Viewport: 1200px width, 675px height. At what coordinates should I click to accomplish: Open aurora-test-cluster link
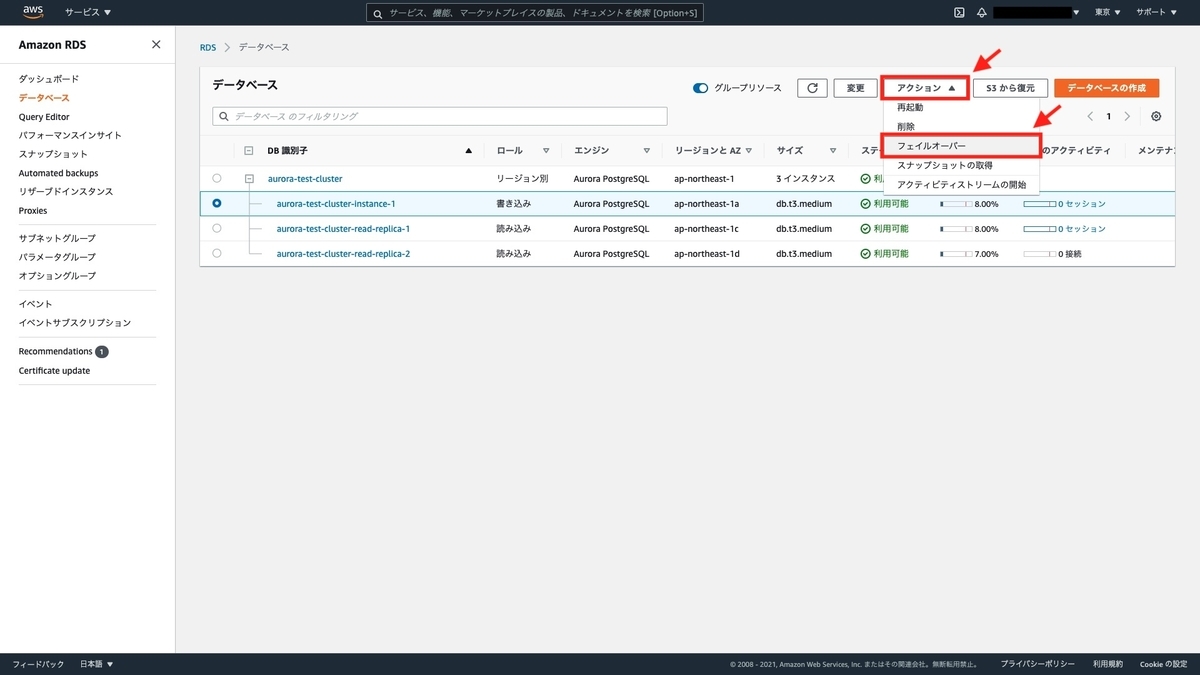pyautogui.click(x=305, y=178)
